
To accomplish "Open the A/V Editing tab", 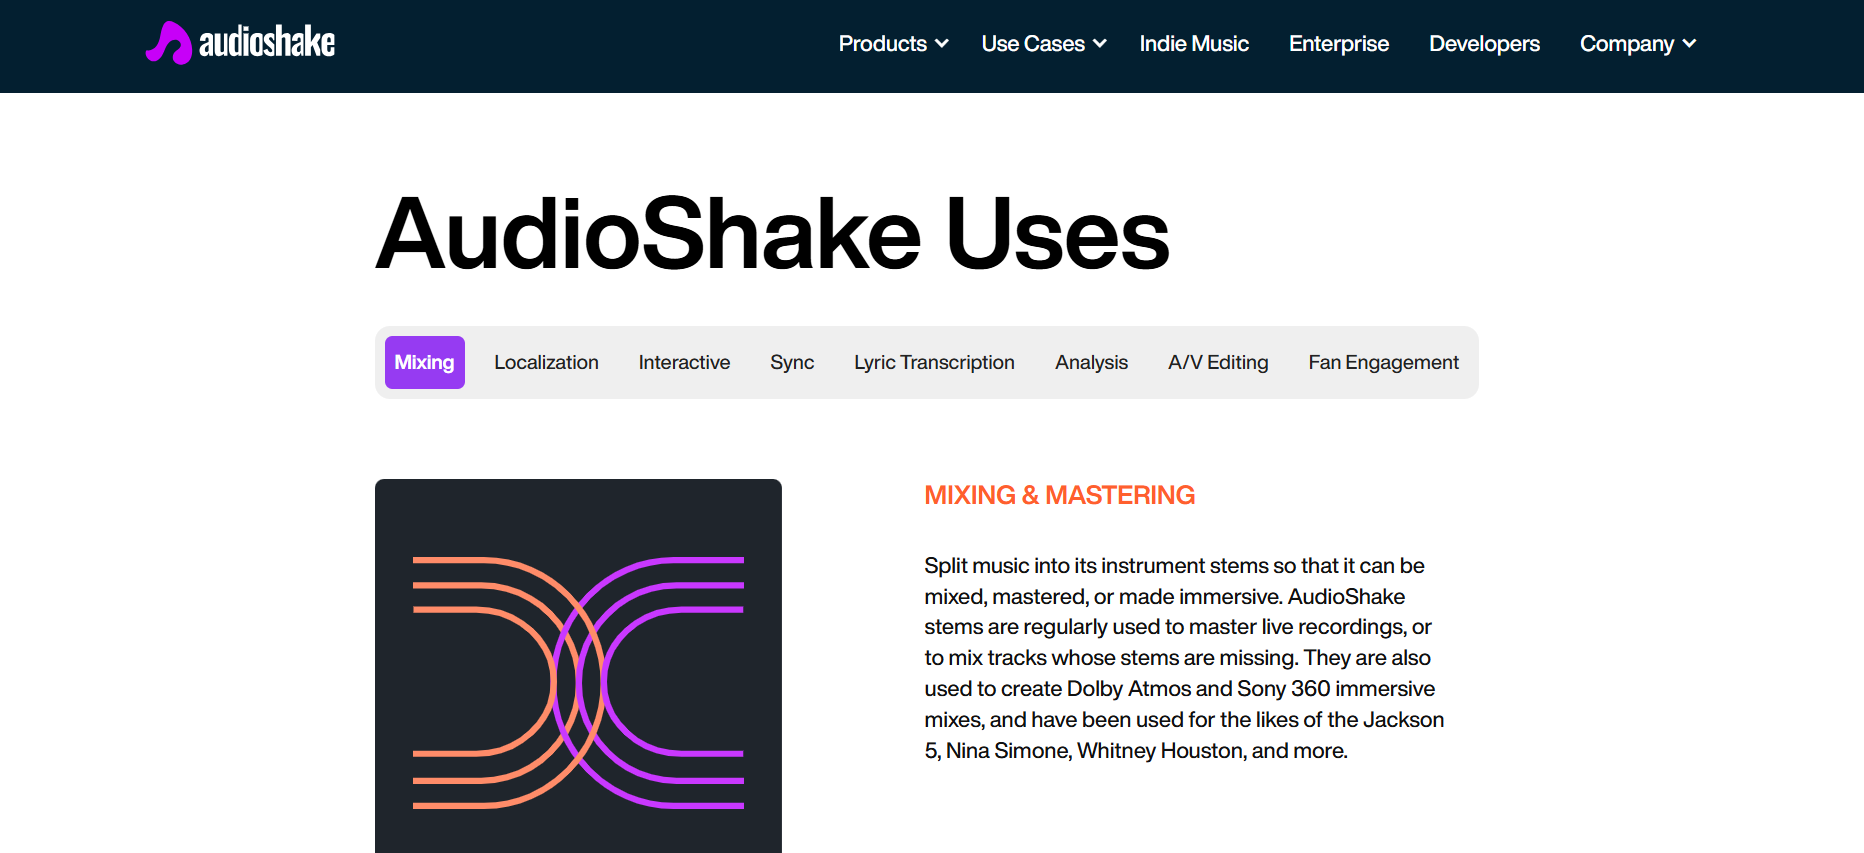I will (1218, 362).
